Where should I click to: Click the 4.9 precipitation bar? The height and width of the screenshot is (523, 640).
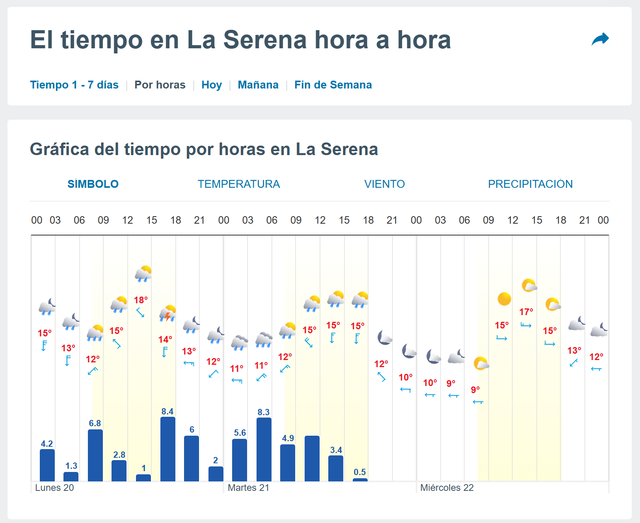tap(288, 463)
